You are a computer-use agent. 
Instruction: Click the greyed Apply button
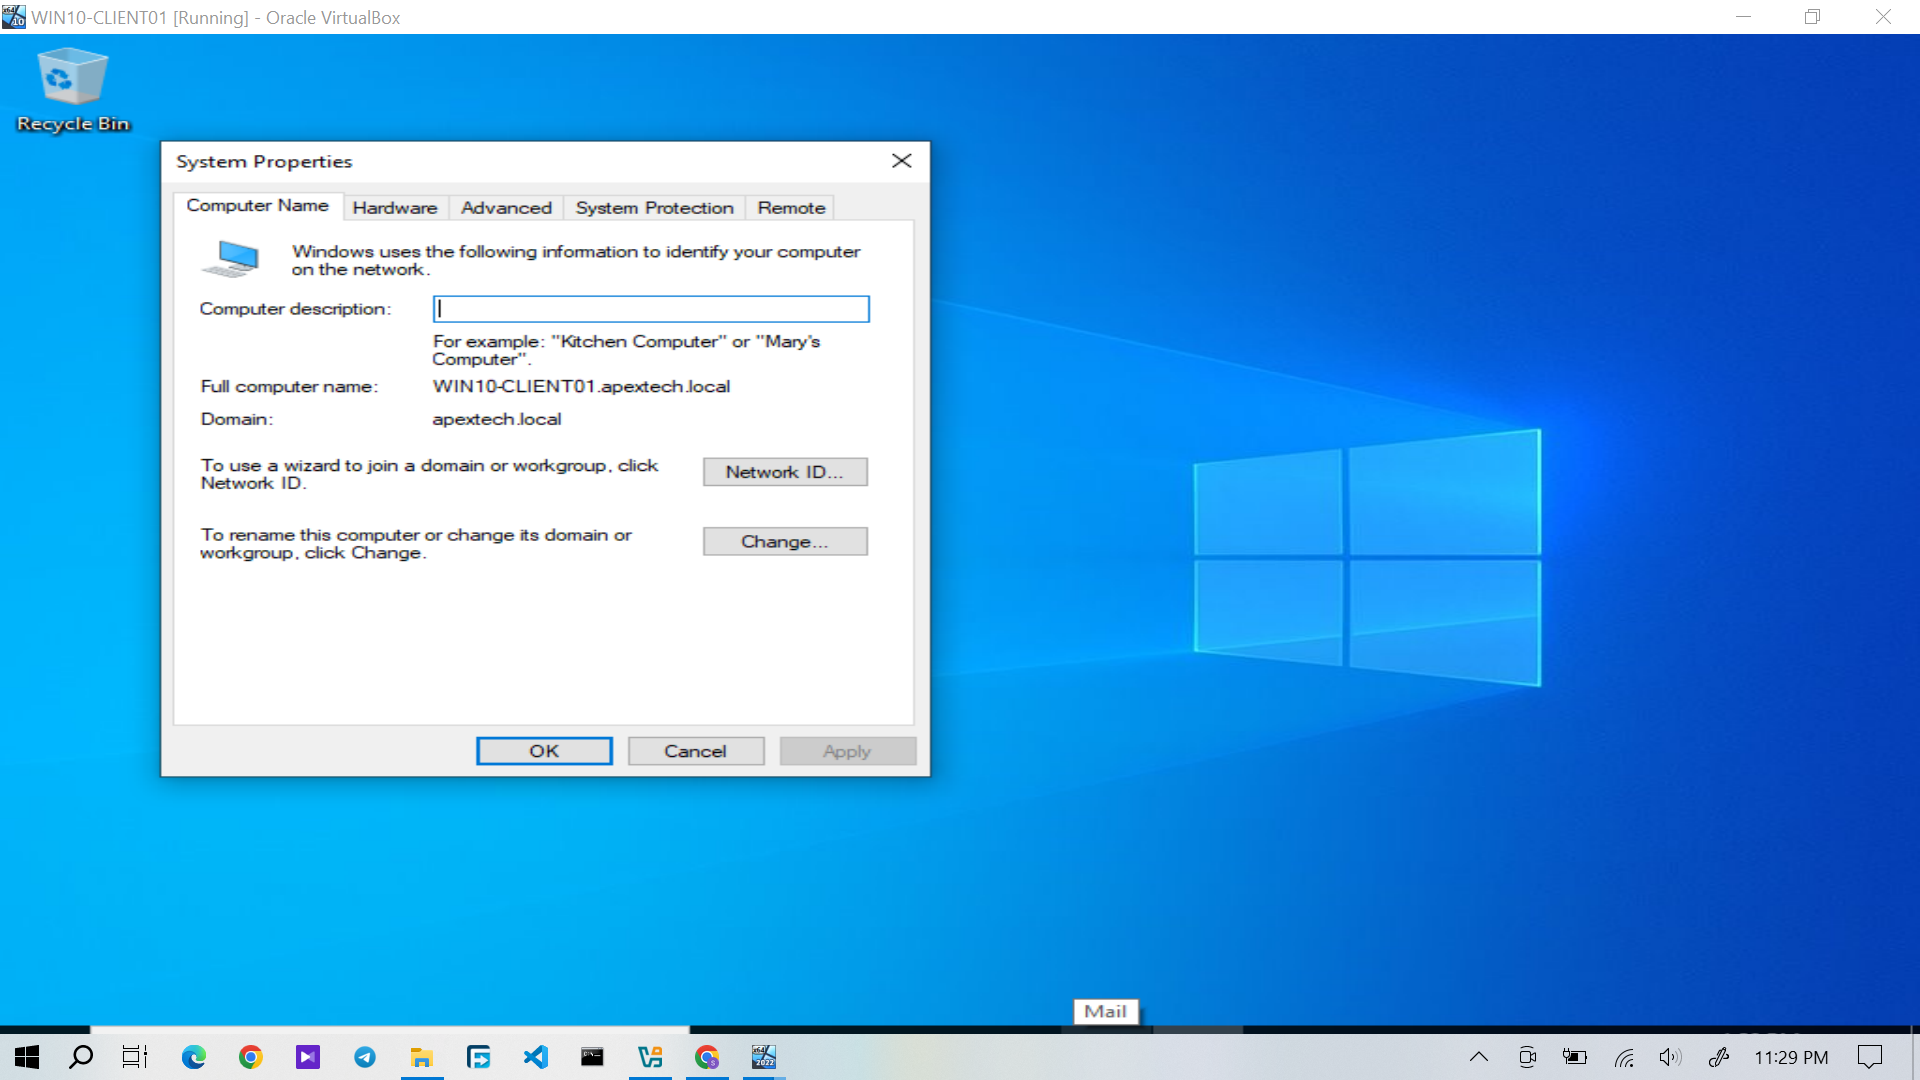(x=848, y=751)
